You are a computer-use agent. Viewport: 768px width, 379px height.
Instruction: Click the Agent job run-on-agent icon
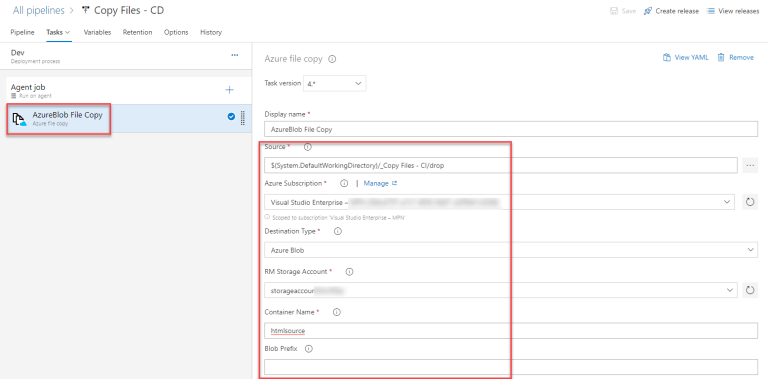pyautogui.click(x=14, y=96)
